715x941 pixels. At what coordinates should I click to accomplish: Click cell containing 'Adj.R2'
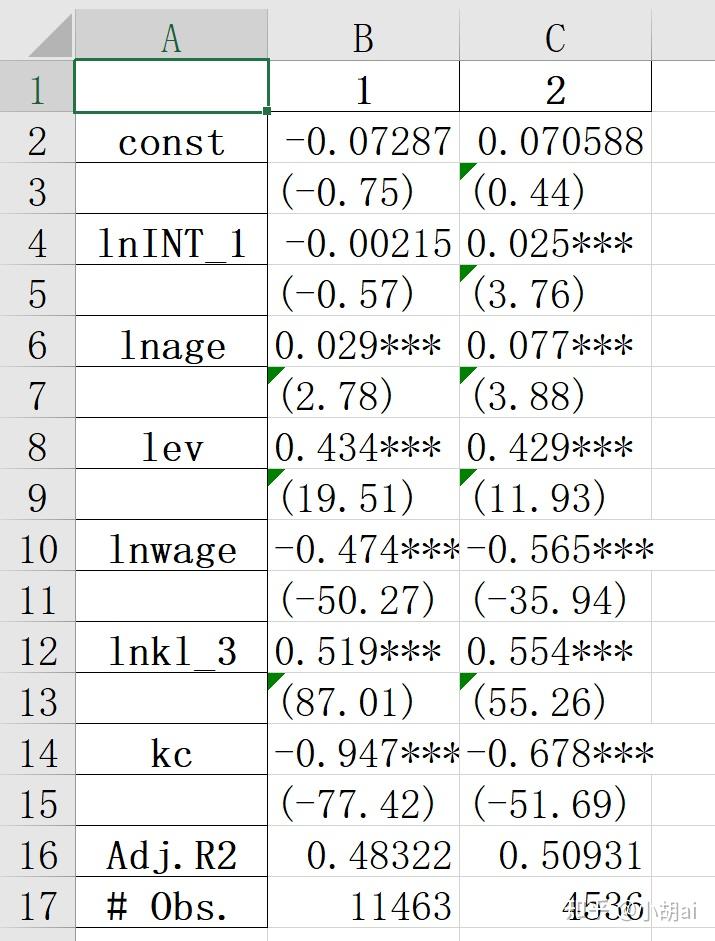coord(171,852)
